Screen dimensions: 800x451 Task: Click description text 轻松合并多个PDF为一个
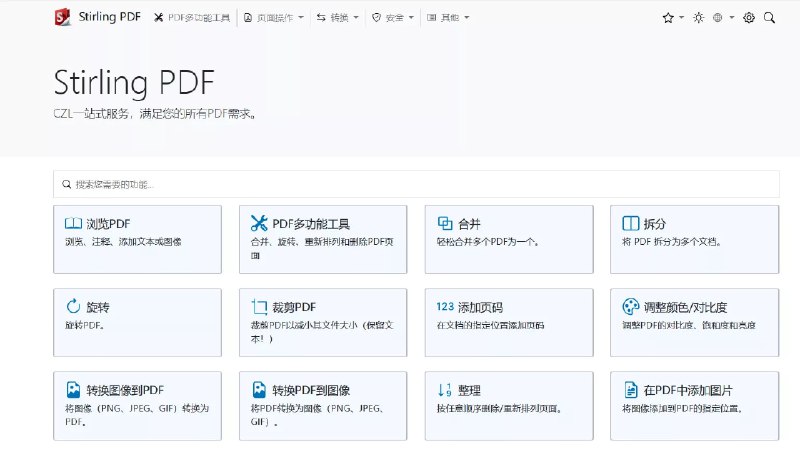point(488,242)
